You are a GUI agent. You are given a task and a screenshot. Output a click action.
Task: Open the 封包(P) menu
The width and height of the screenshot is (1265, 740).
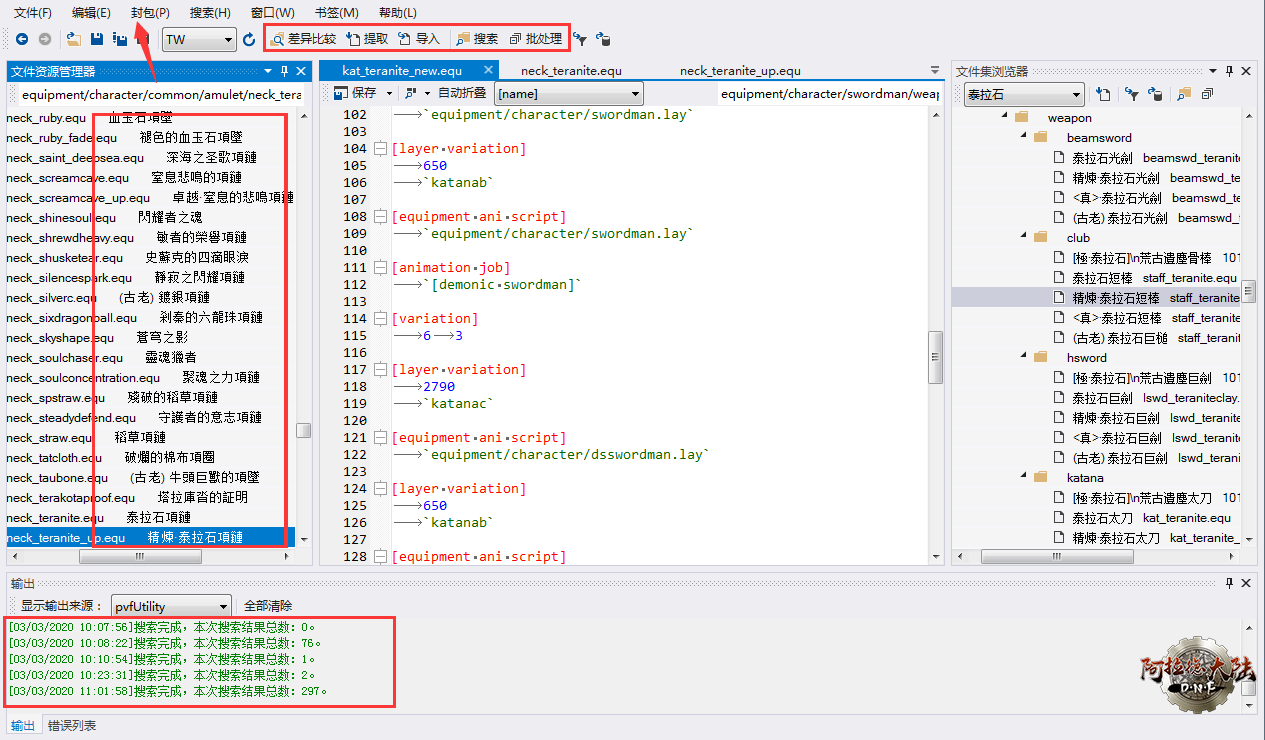tap(150, 12)
